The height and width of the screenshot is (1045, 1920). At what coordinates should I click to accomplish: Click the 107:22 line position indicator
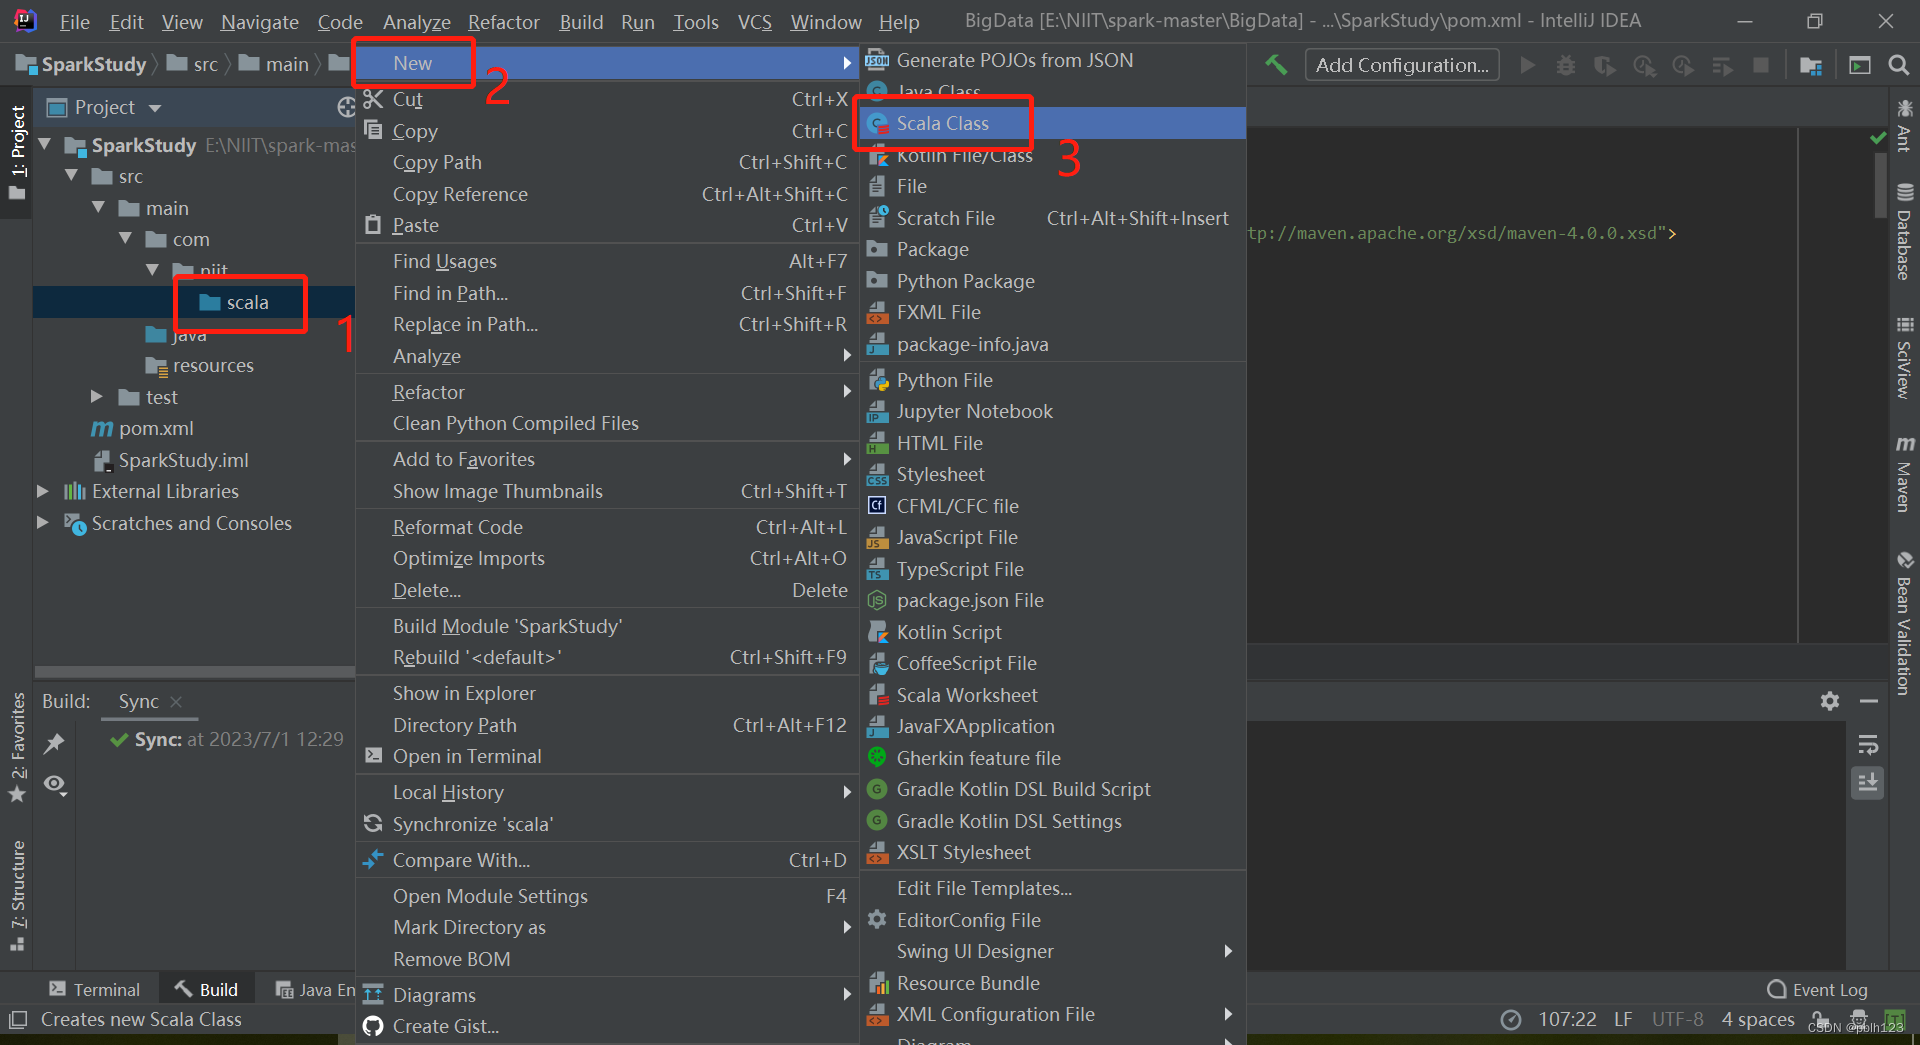1567,1019
